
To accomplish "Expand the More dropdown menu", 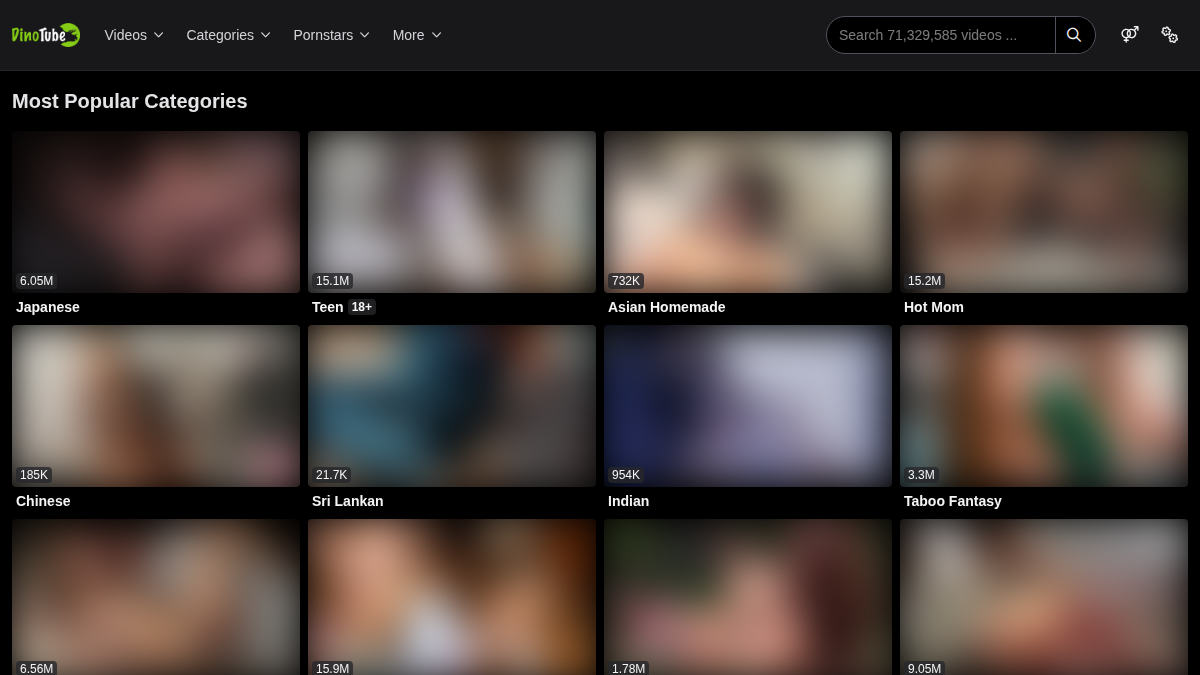I will [417, 35].
